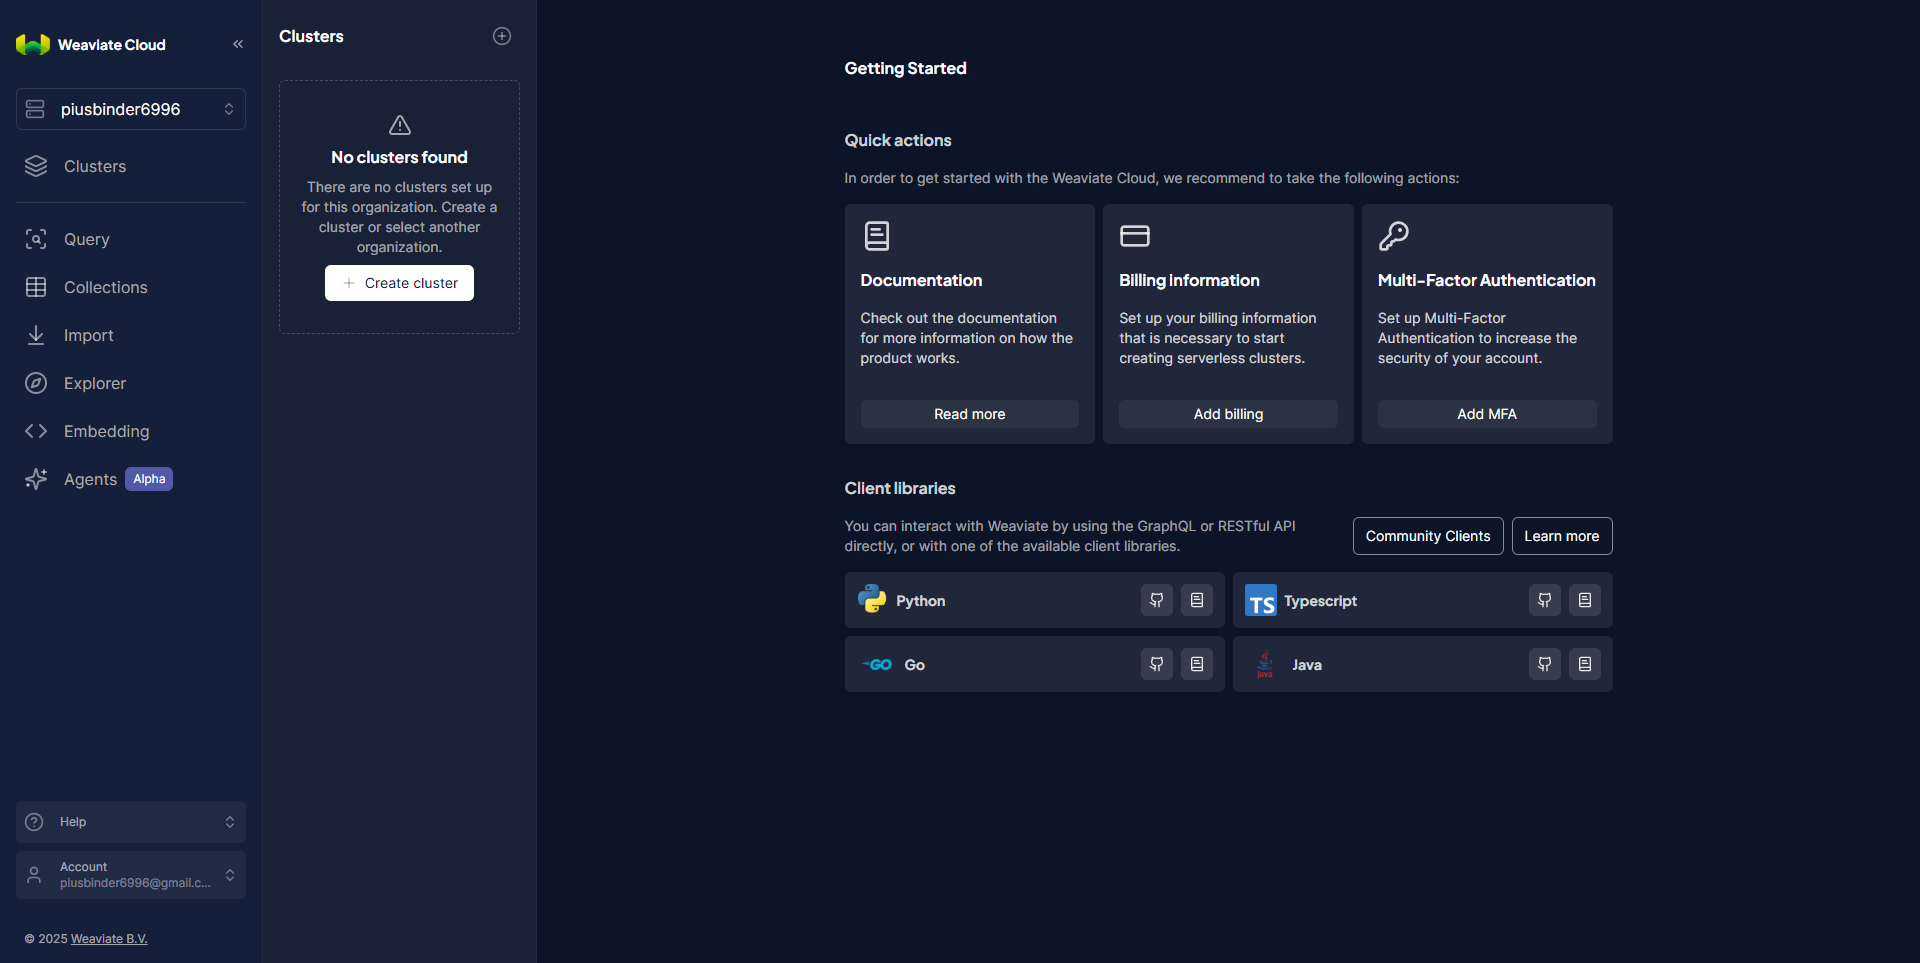
Task: Click the Go logo
Action: (x=877, y=664)
